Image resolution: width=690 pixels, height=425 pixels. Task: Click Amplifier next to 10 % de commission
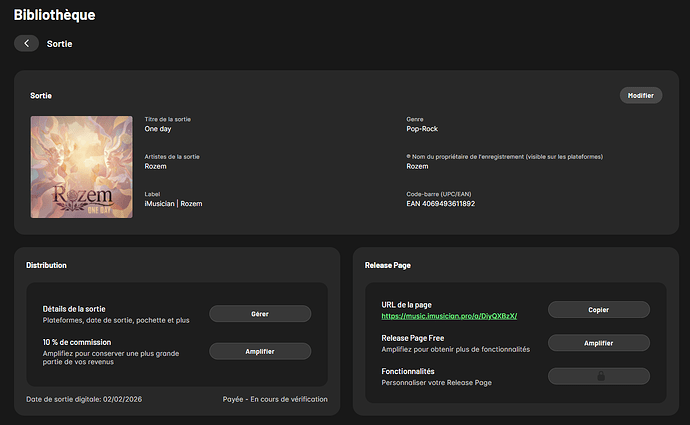(260, 351)
